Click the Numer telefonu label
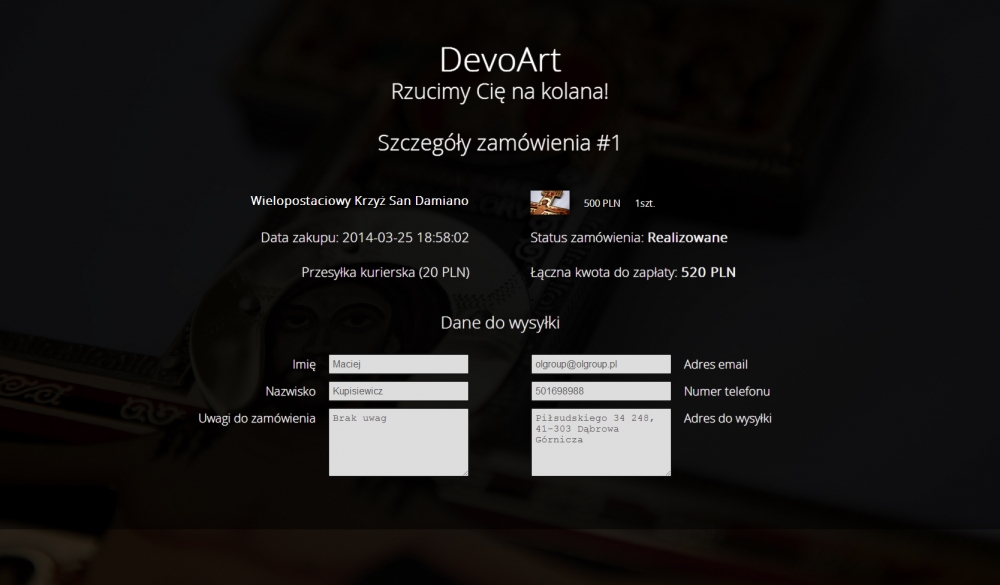The width and height of the screenshot is (1000, 585). (x=727, y=391)
